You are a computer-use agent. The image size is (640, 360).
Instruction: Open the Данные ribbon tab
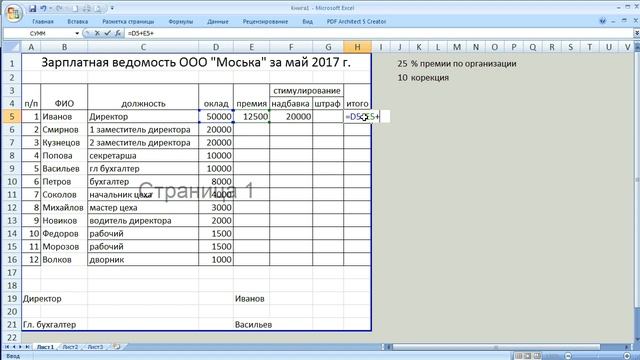[x=218, y=22]
